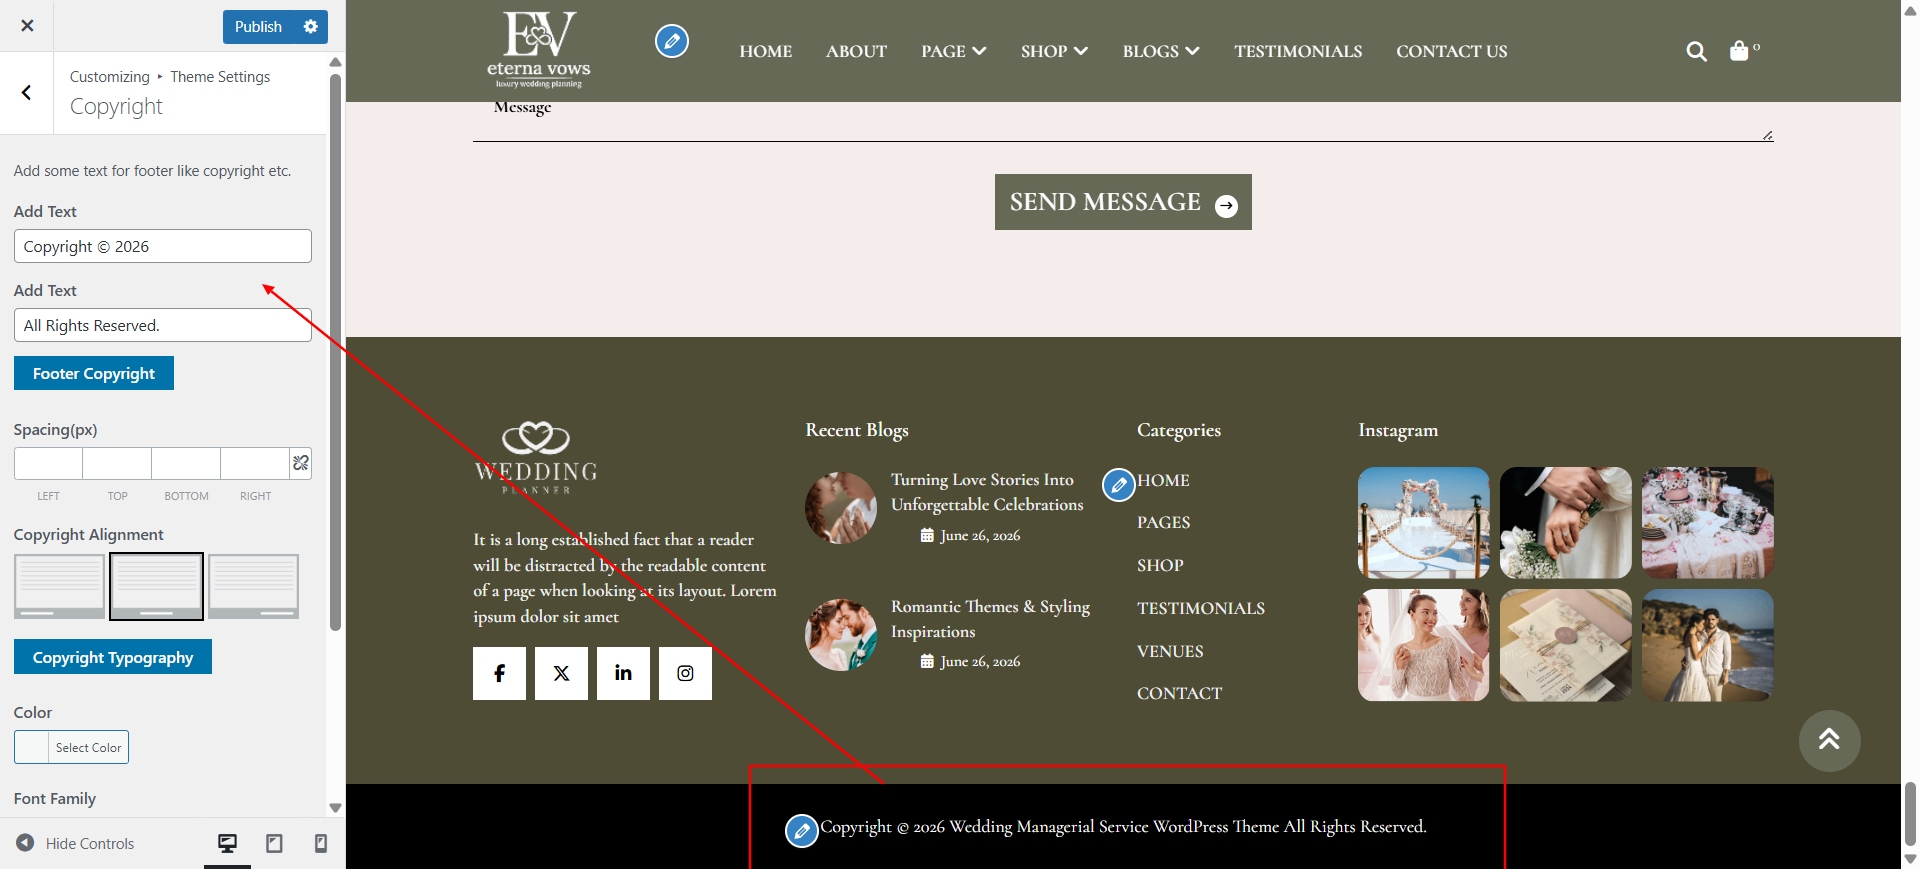1920x869 pixels.
Task: Open Romantic Themes & Styling blog link
Action: [990, 619]
